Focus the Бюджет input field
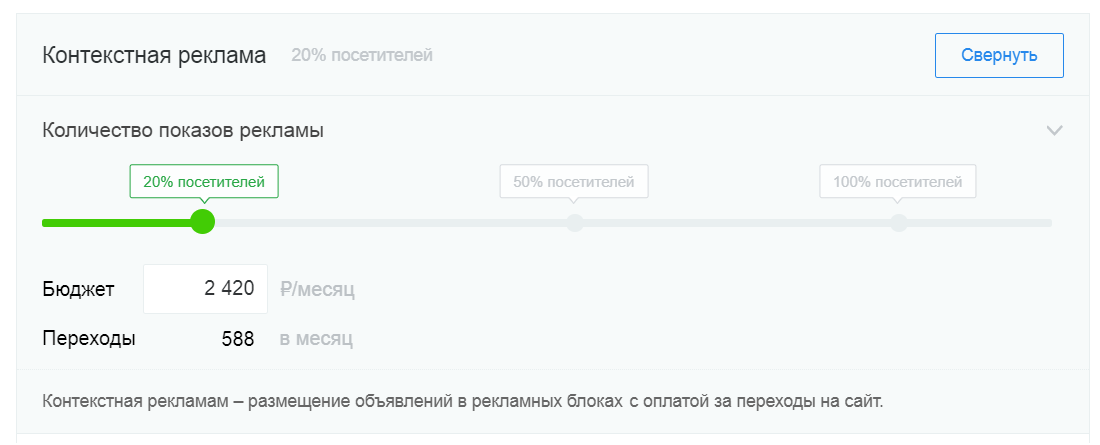Image resolution: width=1100 pixels, height=445 pixels. click(205, 289)
